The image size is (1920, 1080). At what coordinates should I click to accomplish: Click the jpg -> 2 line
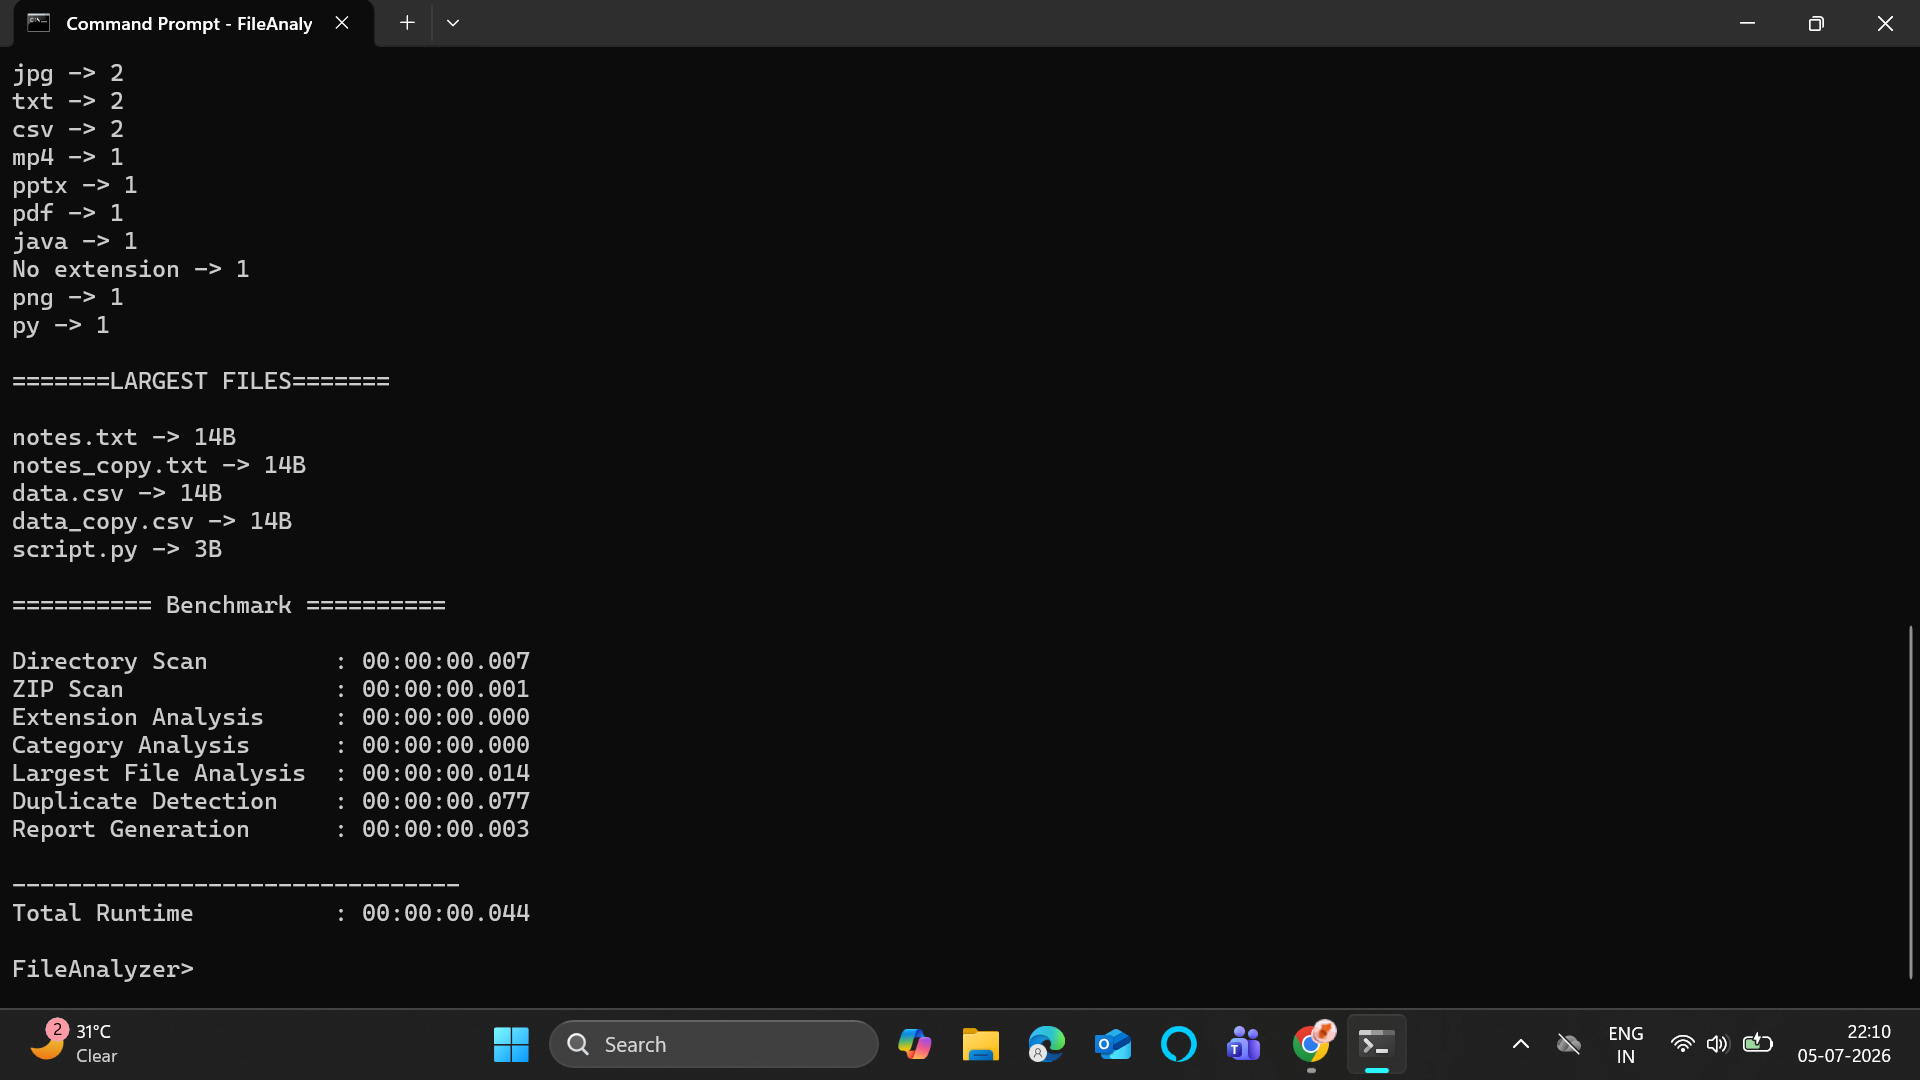(x=68, y=73)
